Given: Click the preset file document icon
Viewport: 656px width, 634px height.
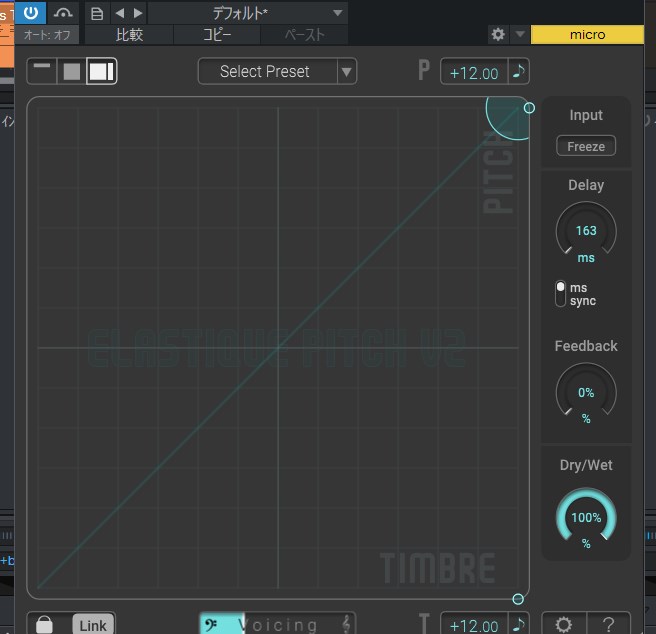Looking at the screenshot, I should (97, 13).
